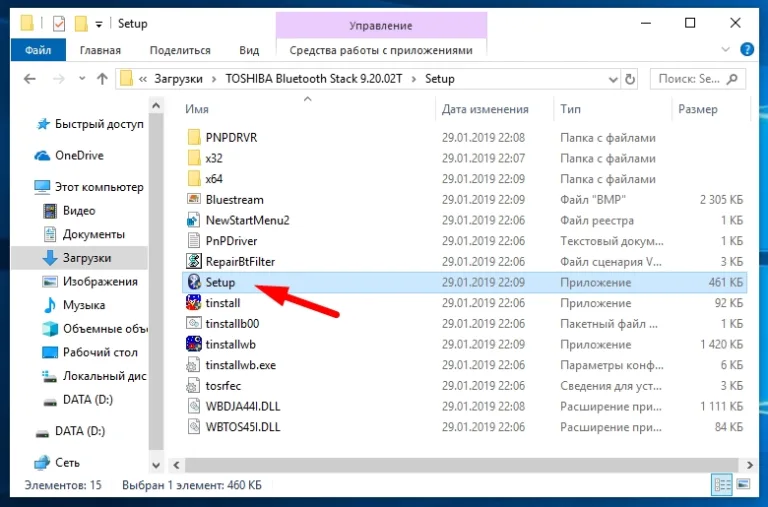The height and width of the screenshot is (507, 768).
Task: Sort by the Размер column header
Action: pos(697,109)
